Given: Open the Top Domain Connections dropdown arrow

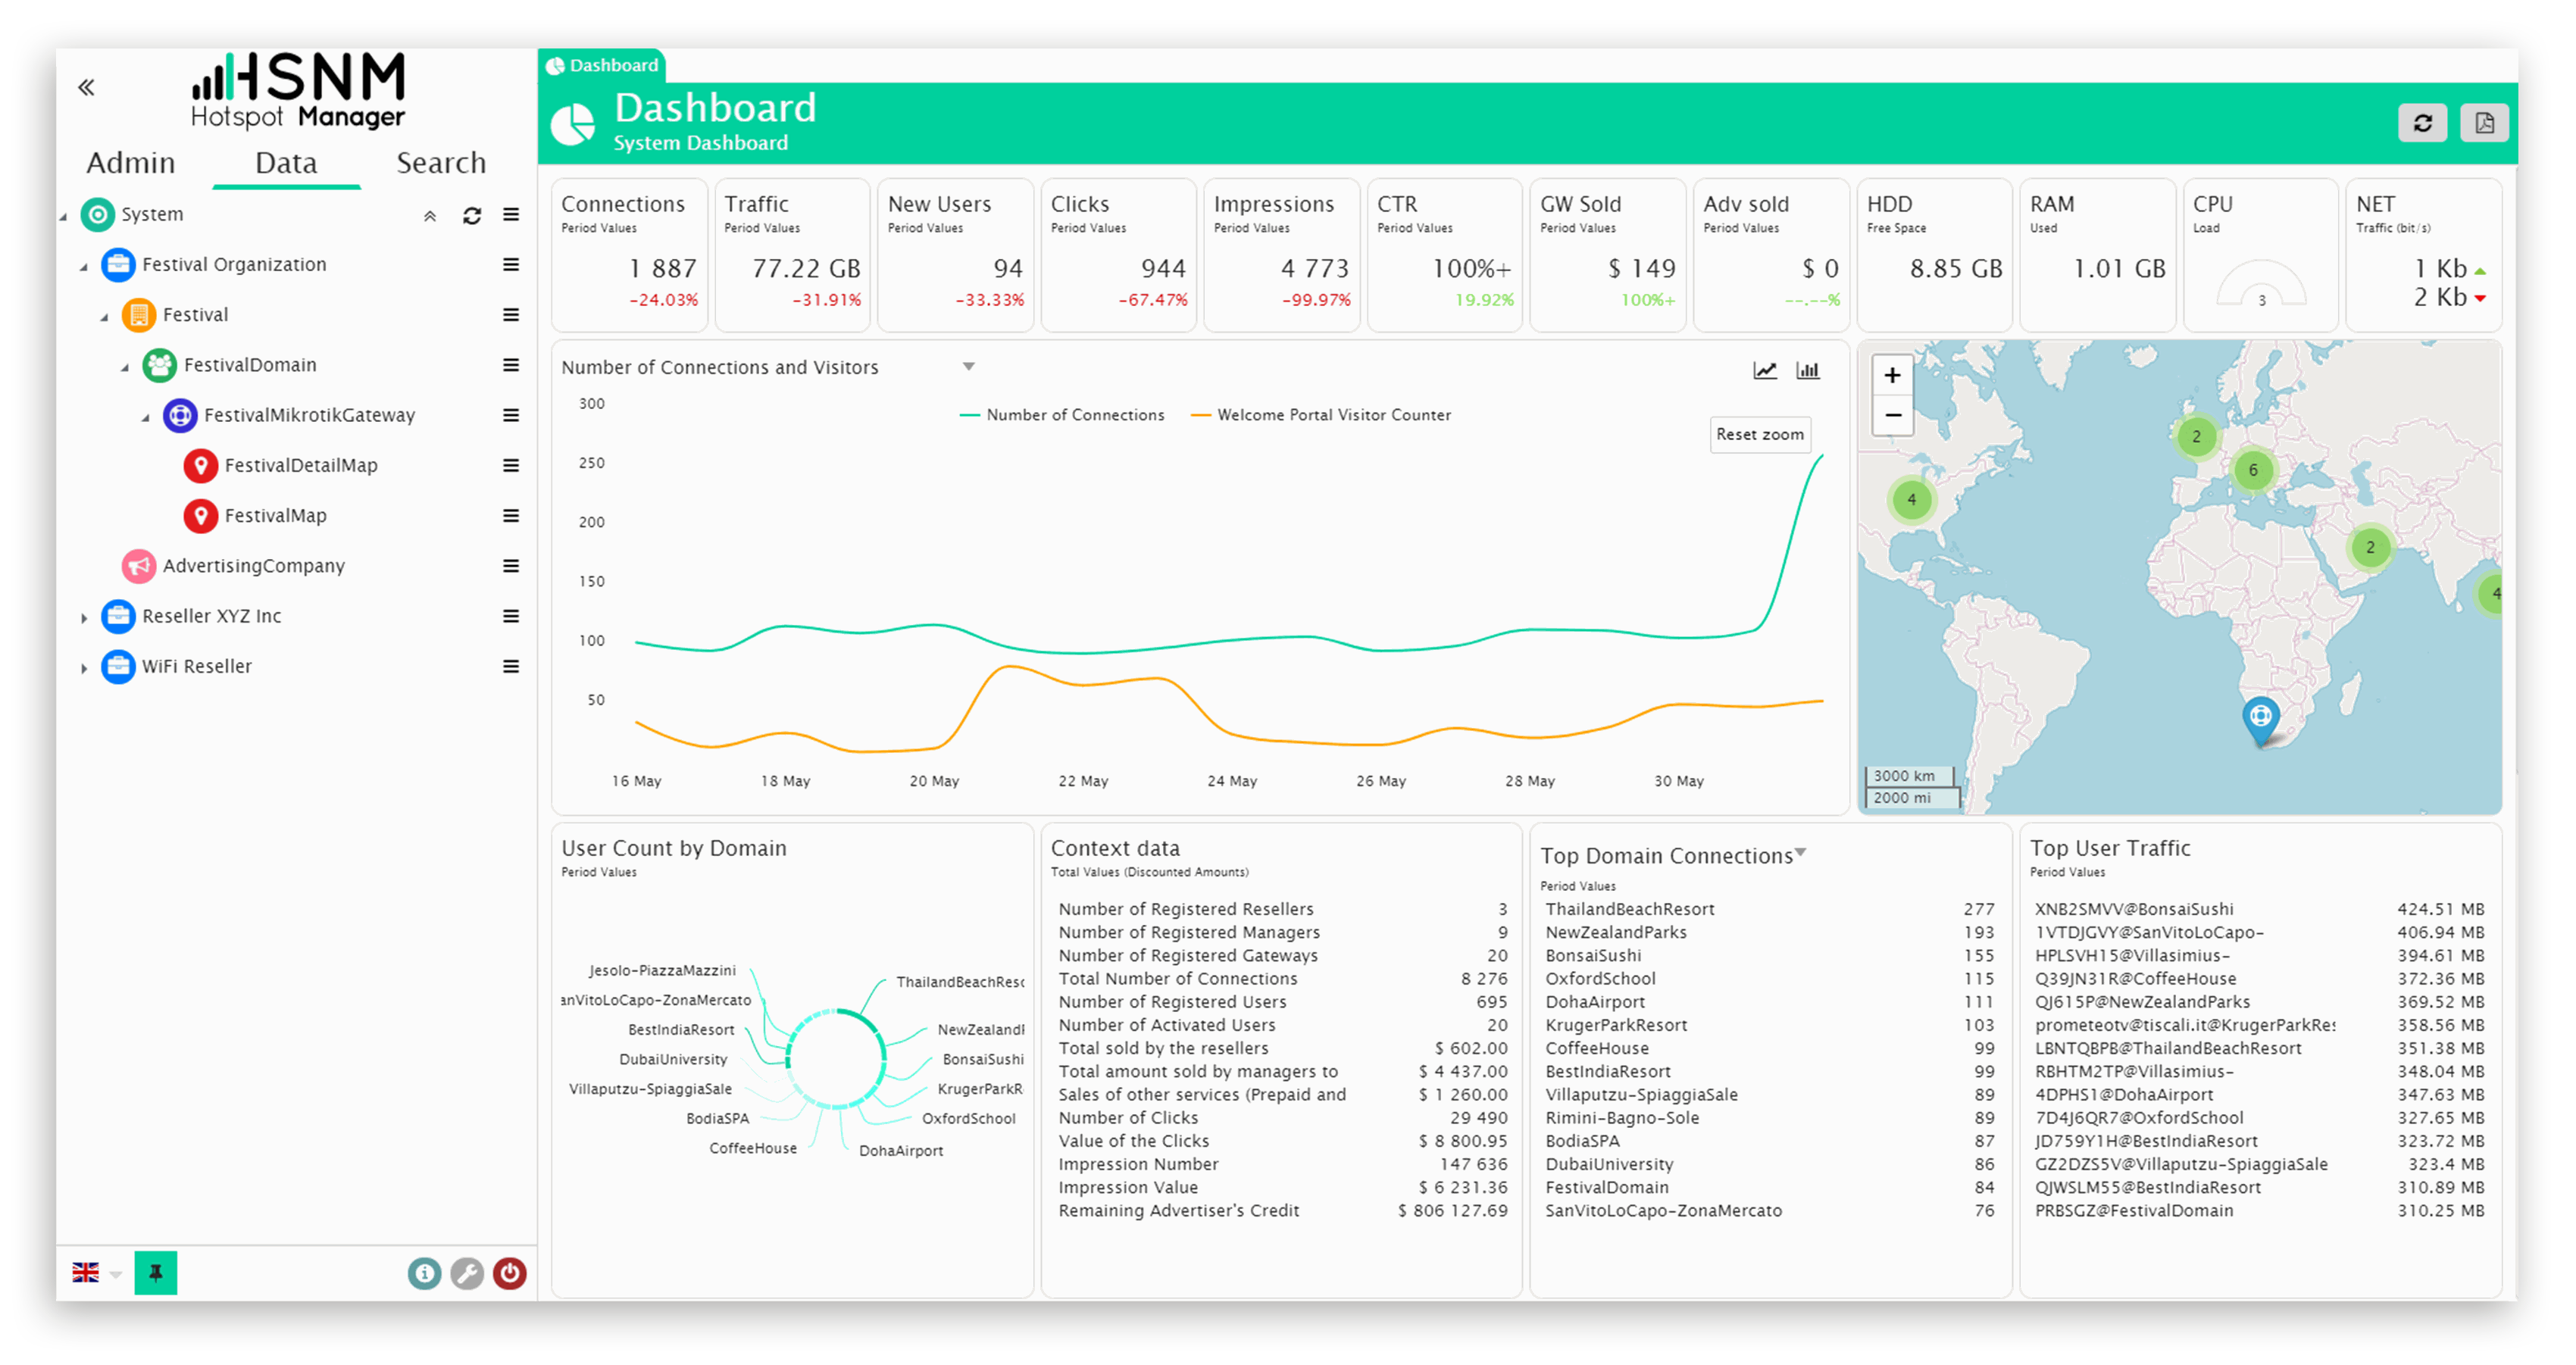Looking at the screenshot, I should [1800, 852].
